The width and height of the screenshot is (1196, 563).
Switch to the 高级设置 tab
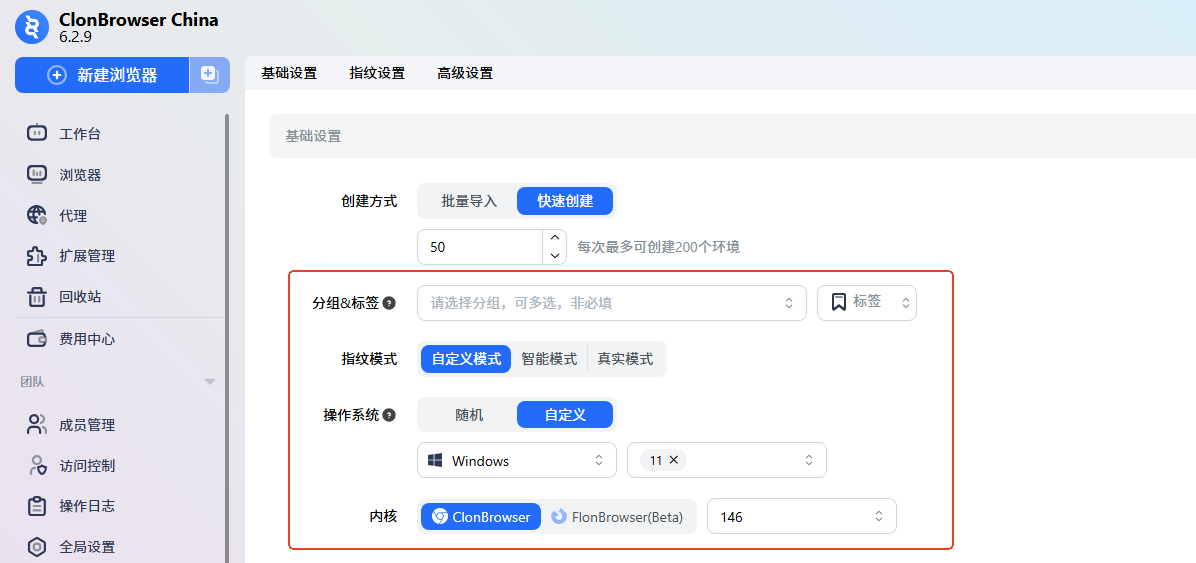pyautogui.click(x=465, y=73)
